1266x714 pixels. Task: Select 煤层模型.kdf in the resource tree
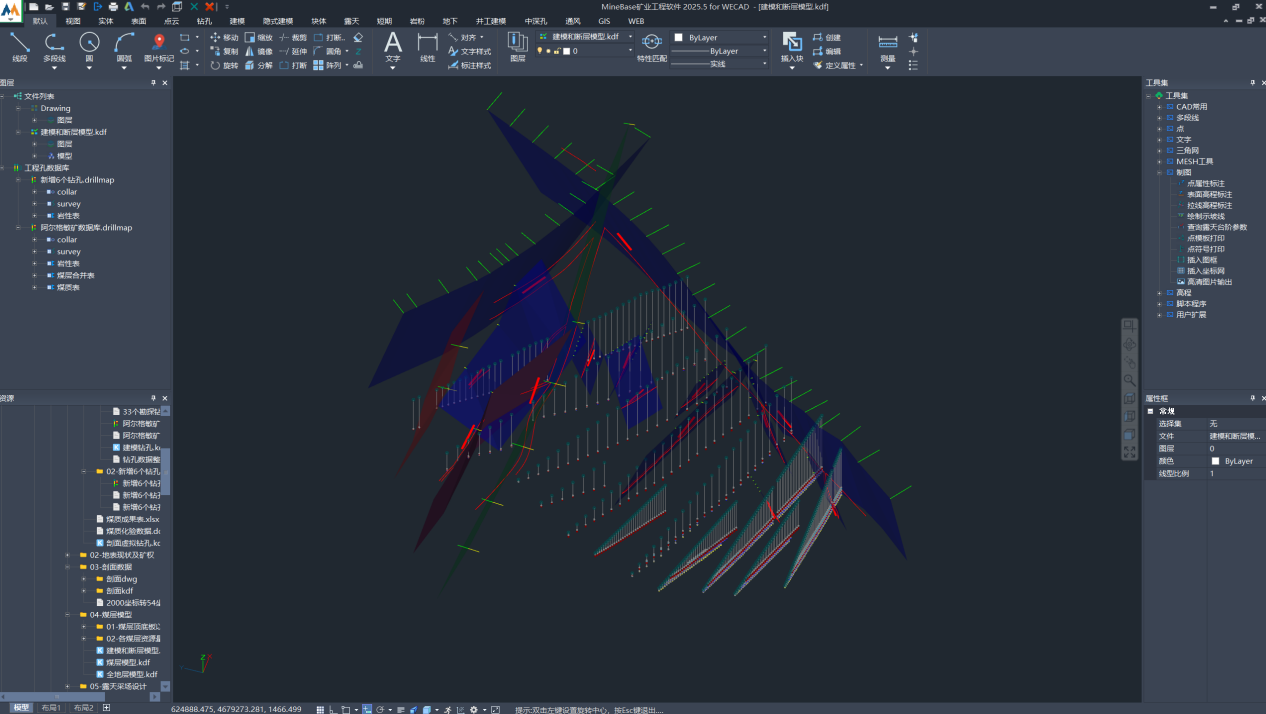(x=128, y=662)
